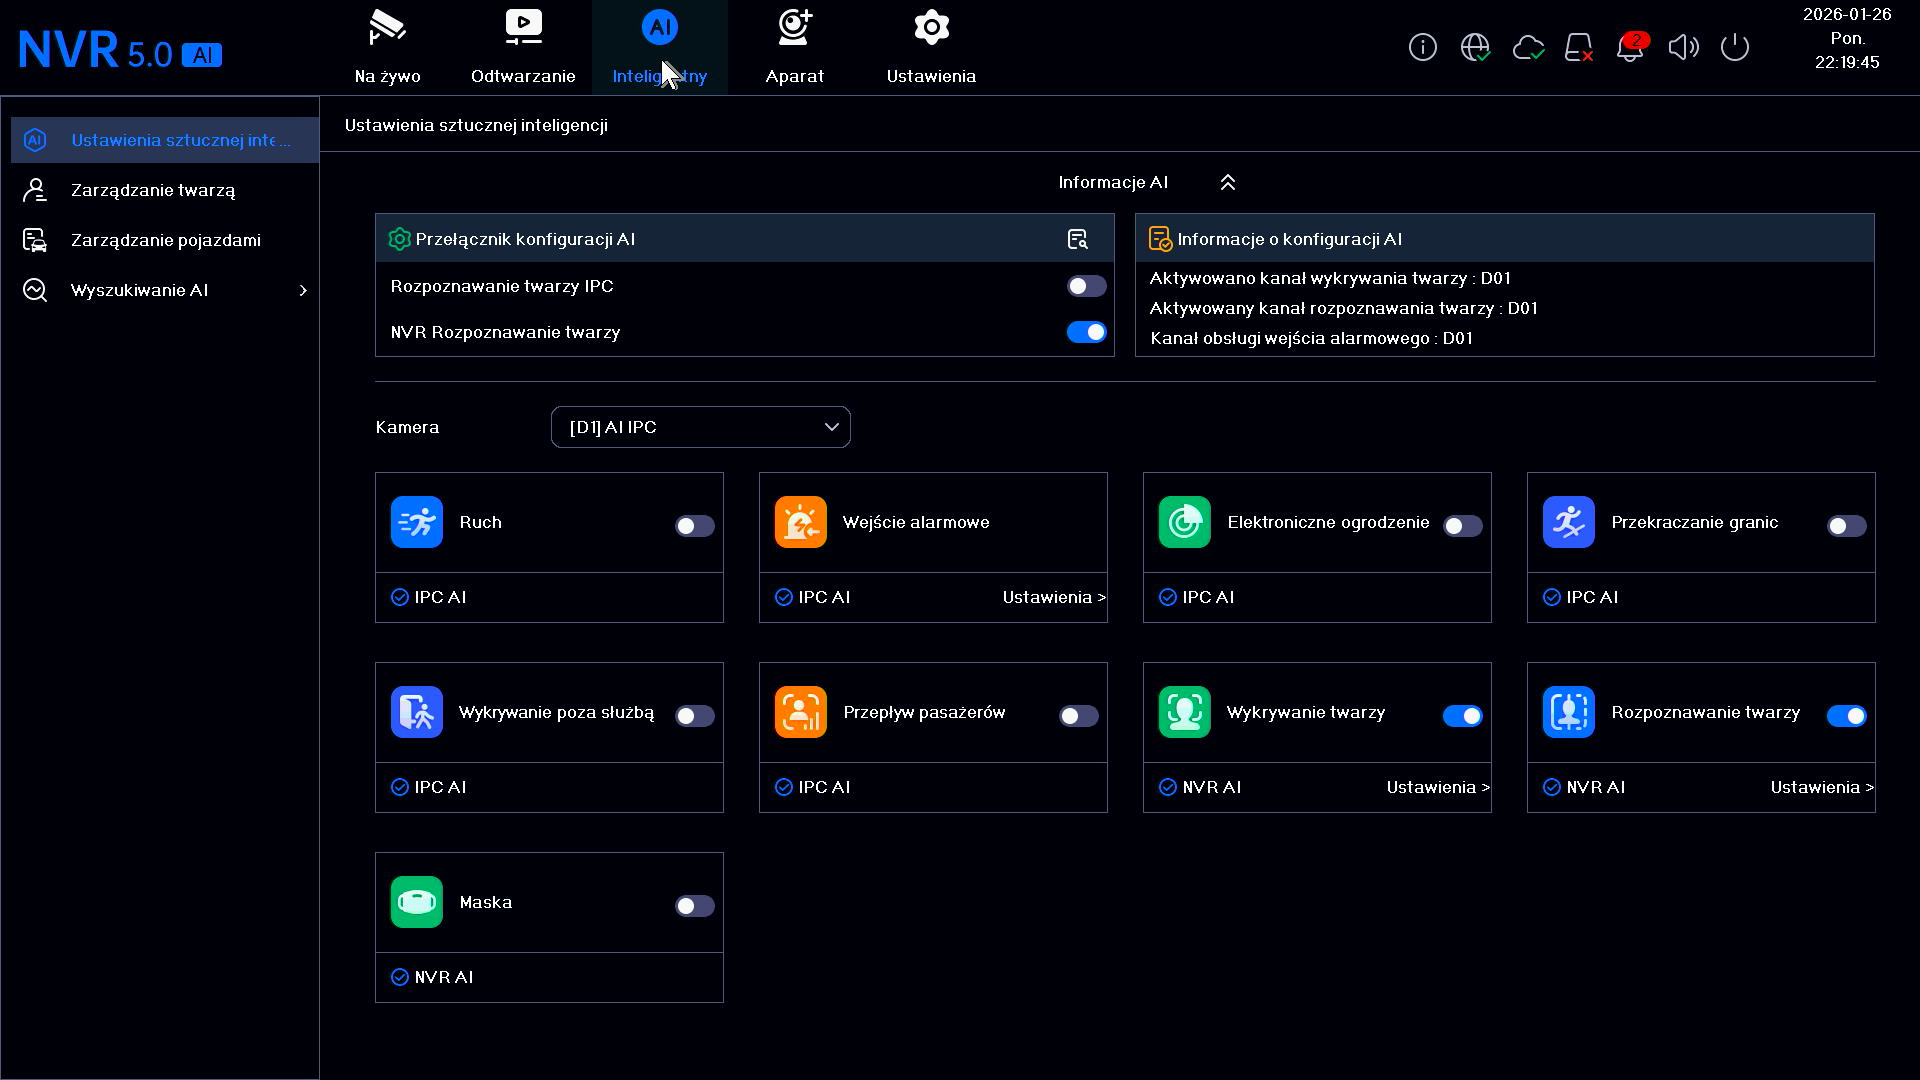The height and width of the screenshot is (1080, 1920).
Task: Go to the Na żywo tab
Action: pos(387,47)
